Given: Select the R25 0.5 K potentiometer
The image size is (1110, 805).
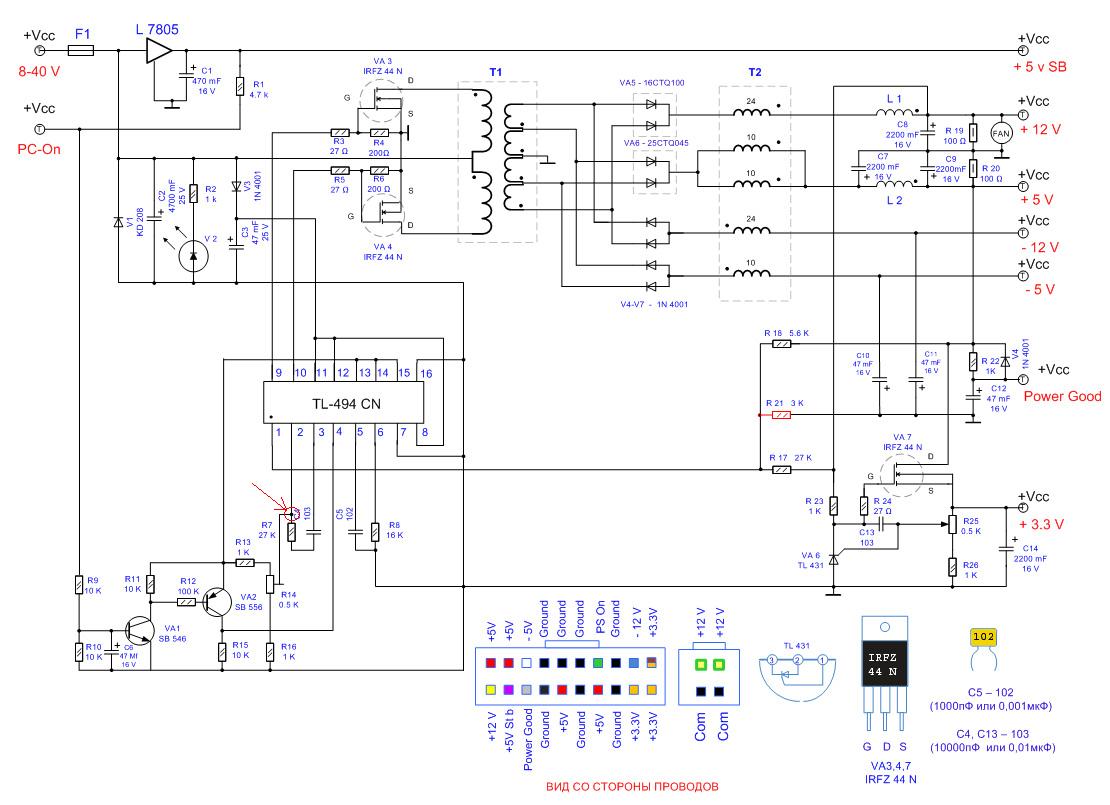Looking at the screenshot, I should coord(950,525).
